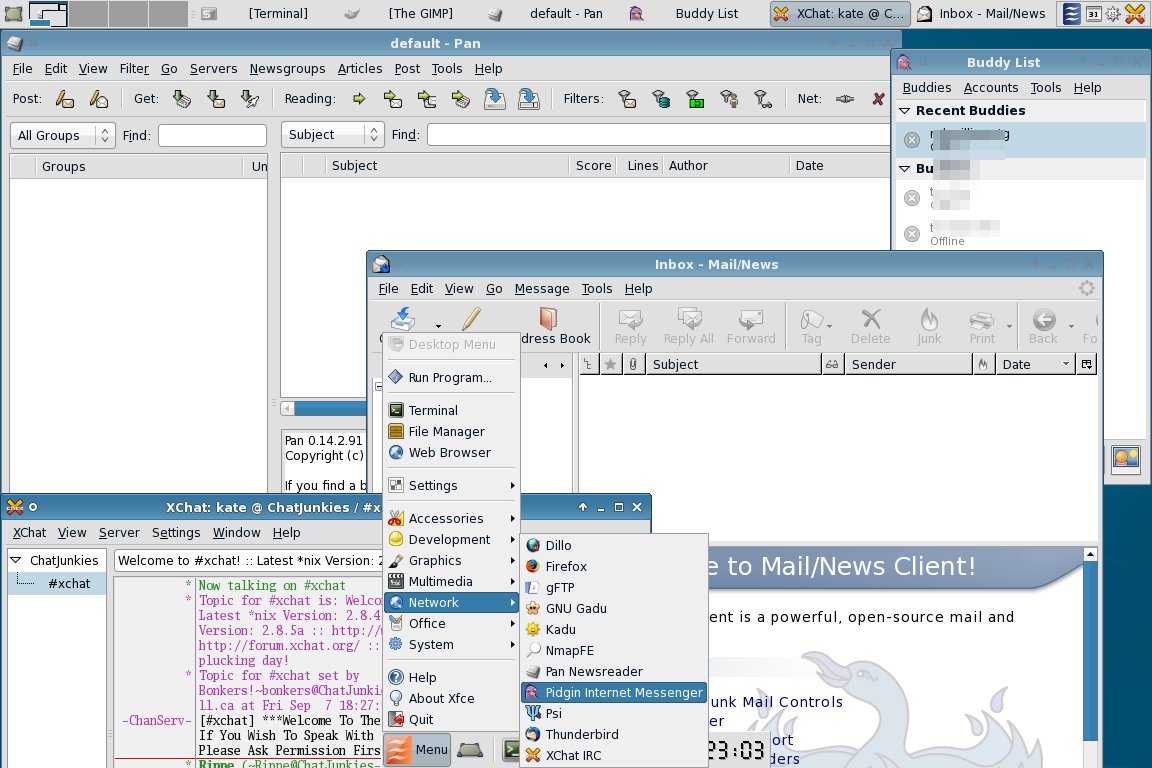1152x768 pixels.
Task: Click Read Next Unread Article arrow in Pan
Action: (359, 98)
